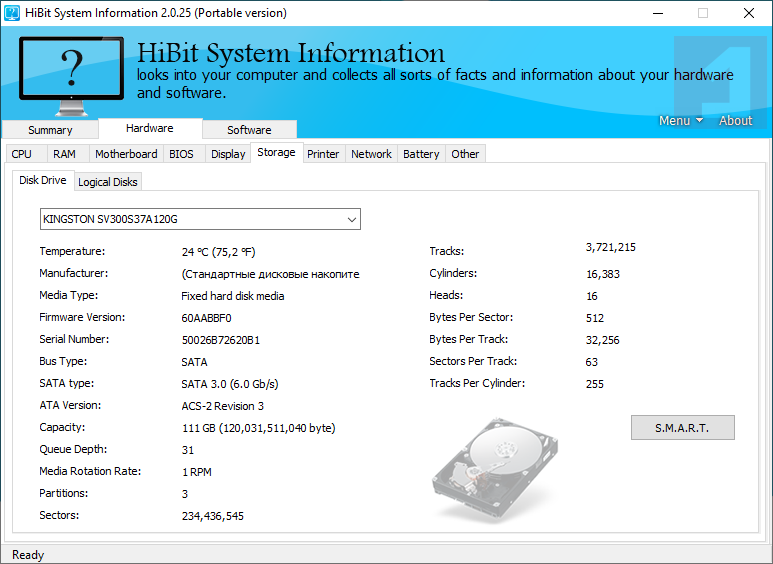Select the KINGSTON SV300S37A120G combo box
This screenshot has height=564, width=773.
pyautogui.click(x=200, y=219)
